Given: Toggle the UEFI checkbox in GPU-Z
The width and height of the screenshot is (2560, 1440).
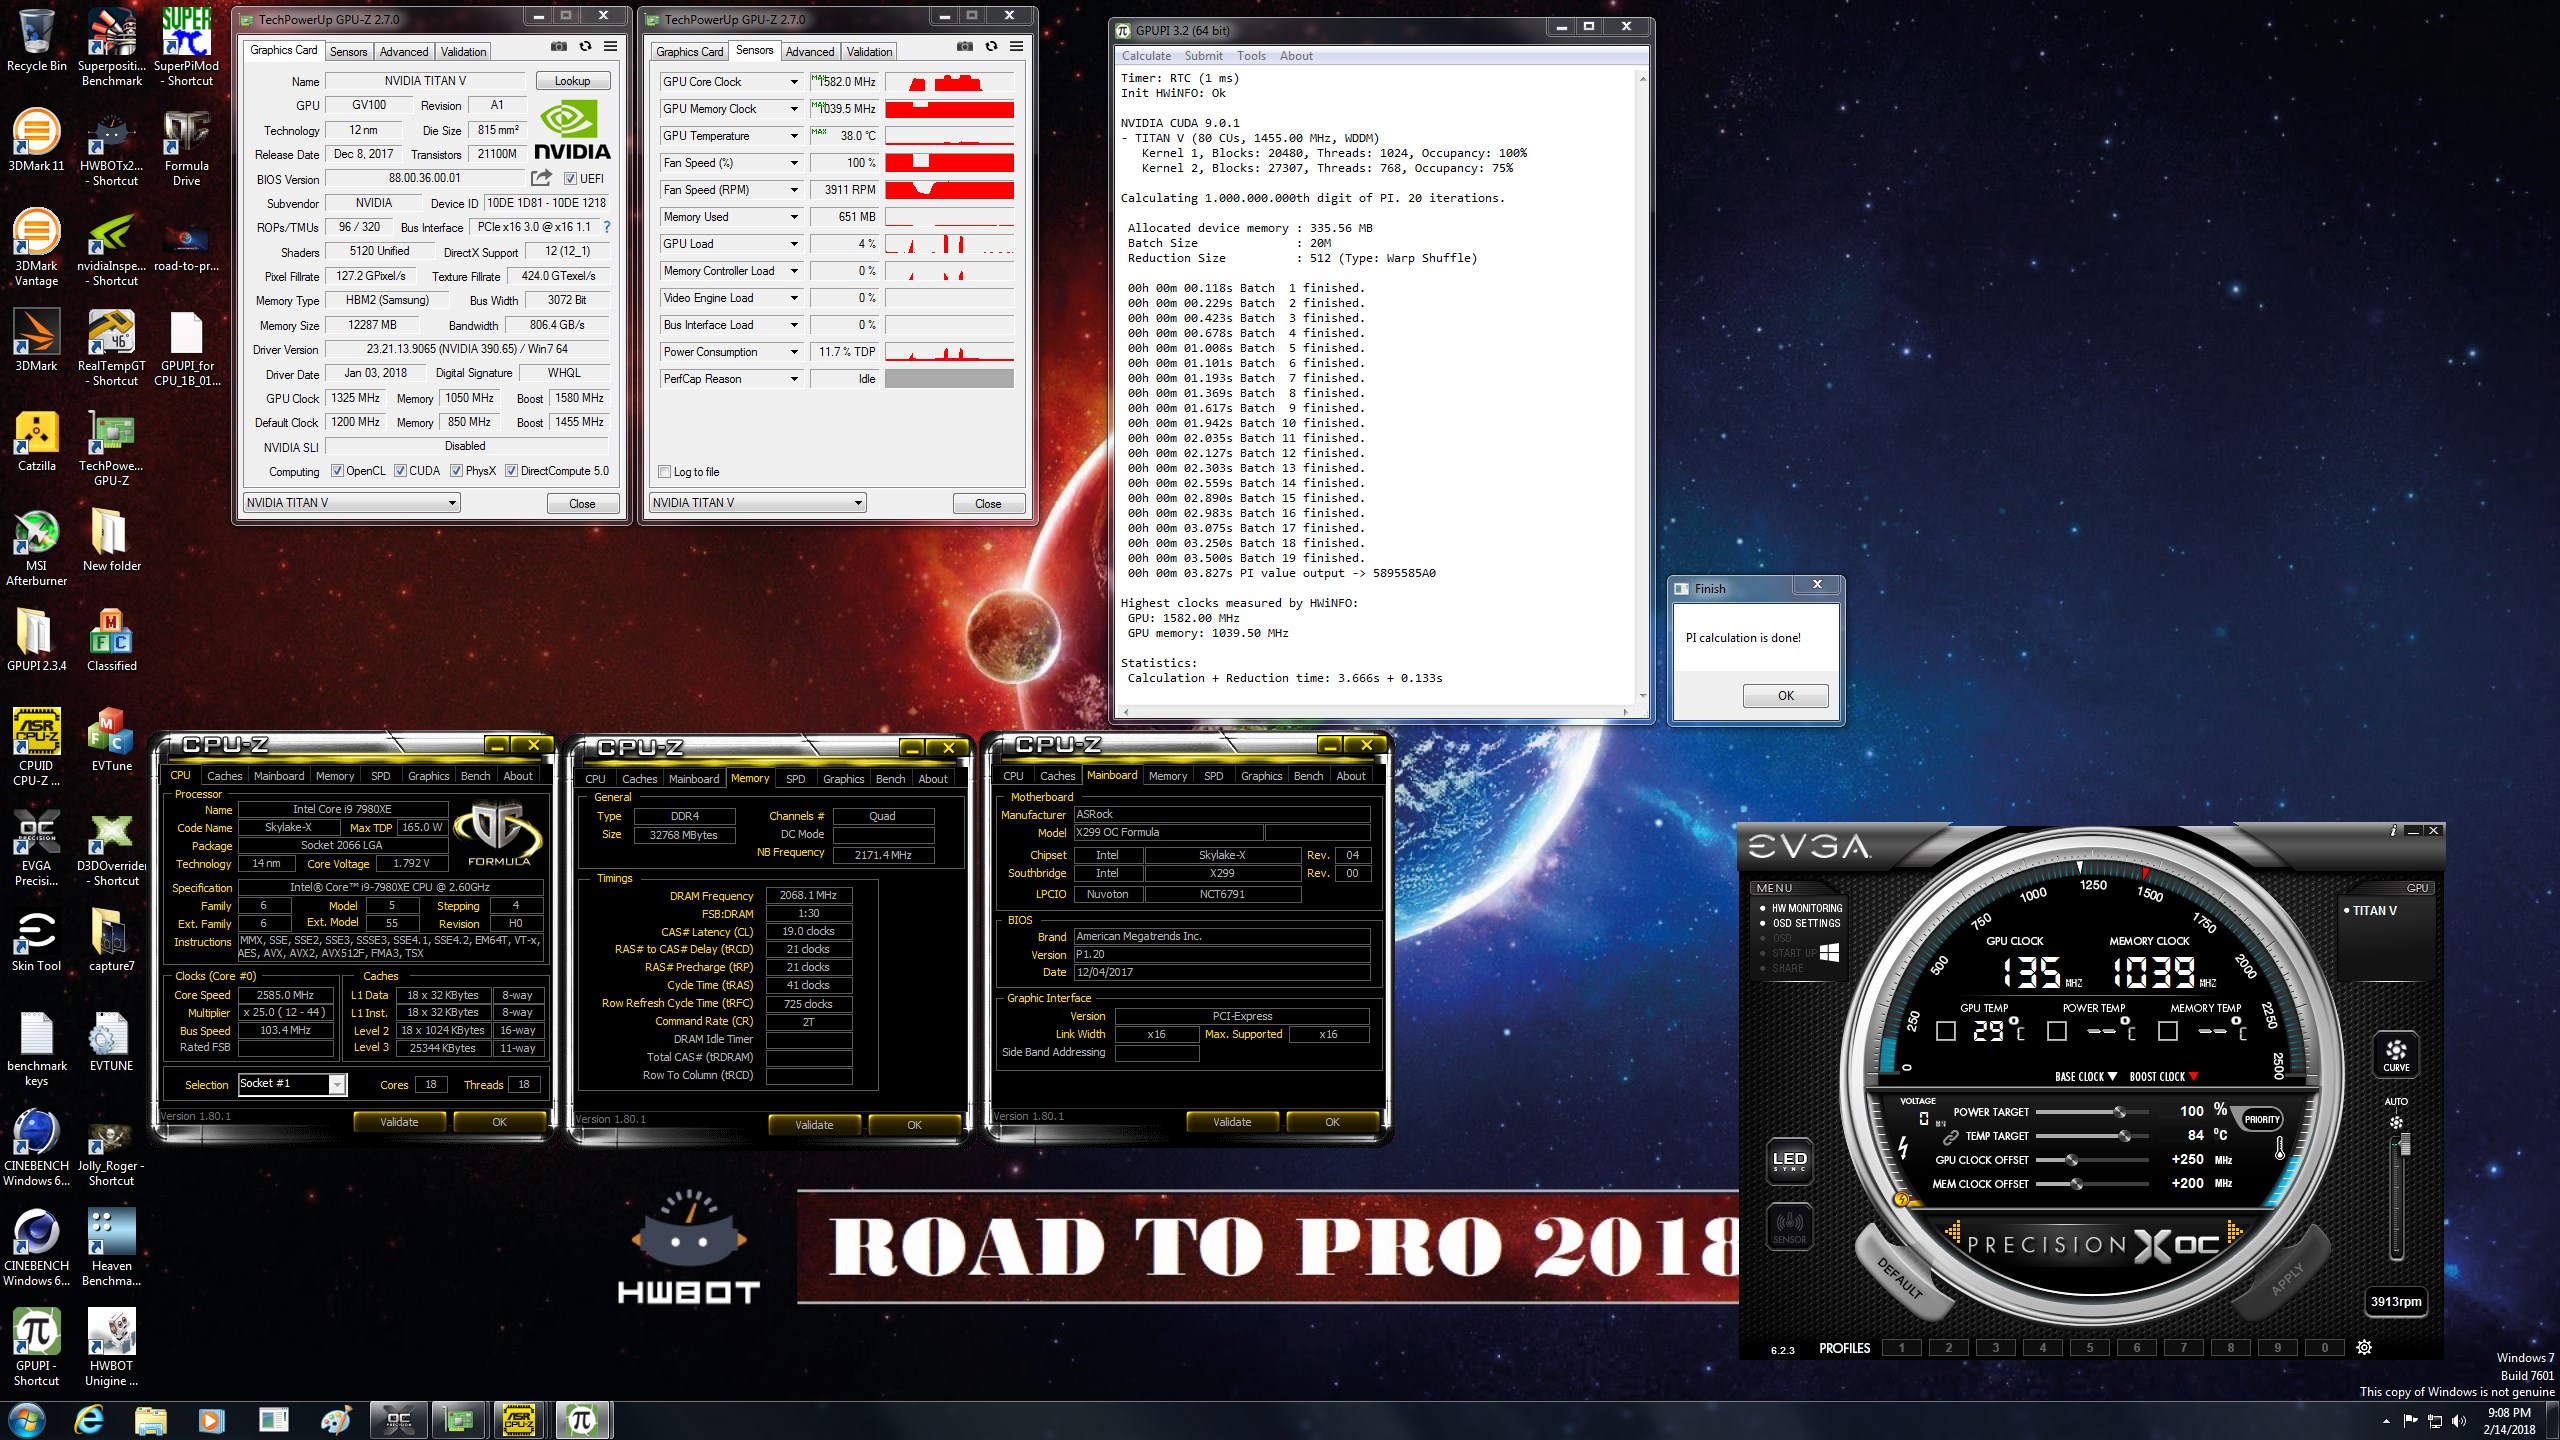Looking at the screenshot, I should [570, 179].
